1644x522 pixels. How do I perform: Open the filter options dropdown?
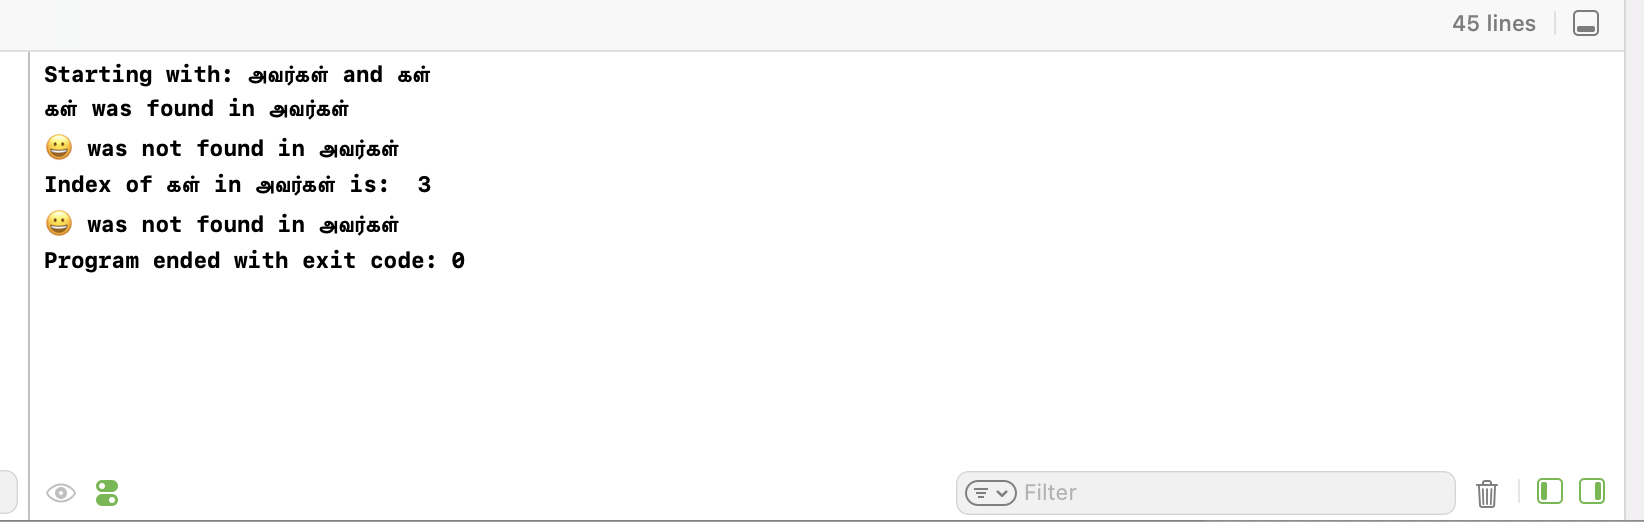point(991,493)
